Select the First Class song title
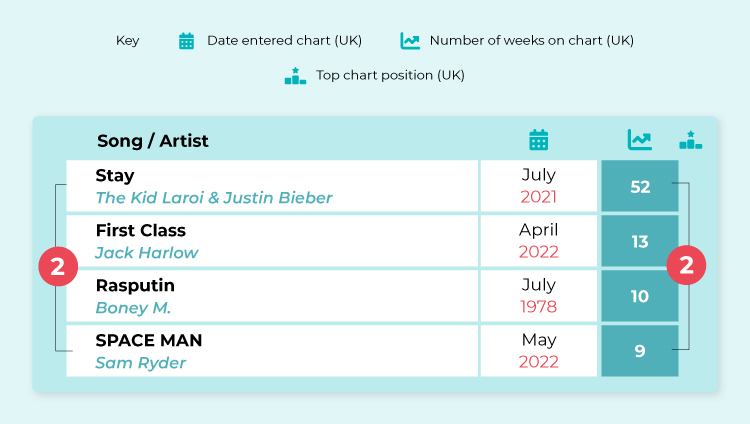 [x=141, y=230]
